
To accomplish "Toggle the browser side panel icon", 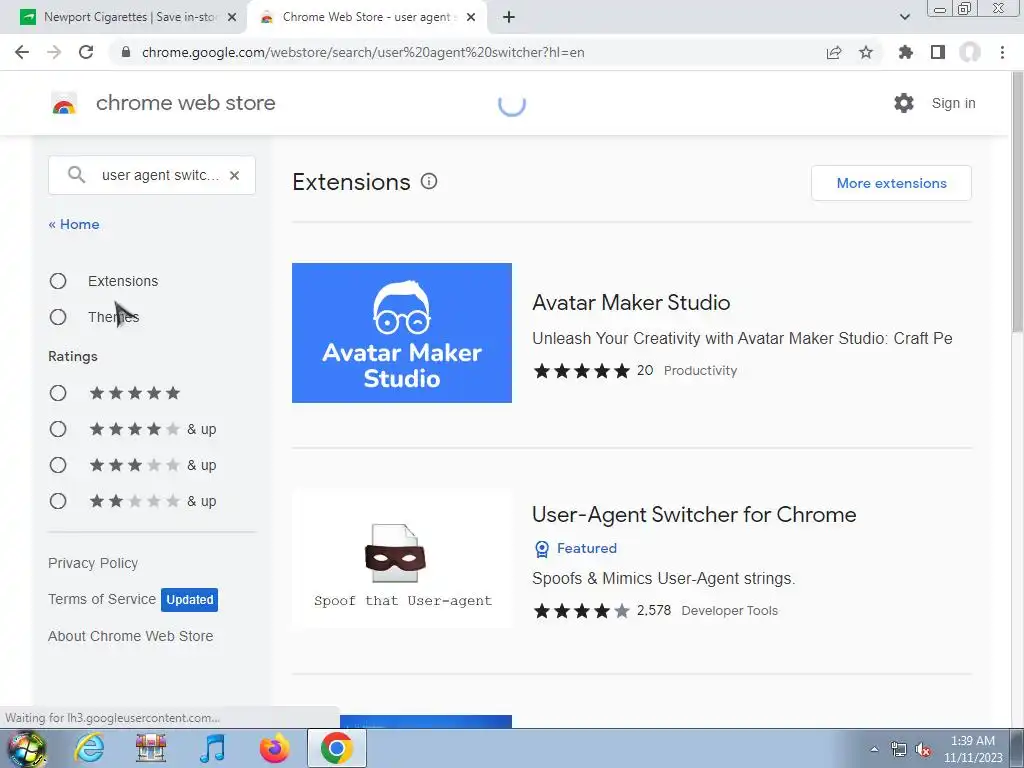I will coord(938,52).
